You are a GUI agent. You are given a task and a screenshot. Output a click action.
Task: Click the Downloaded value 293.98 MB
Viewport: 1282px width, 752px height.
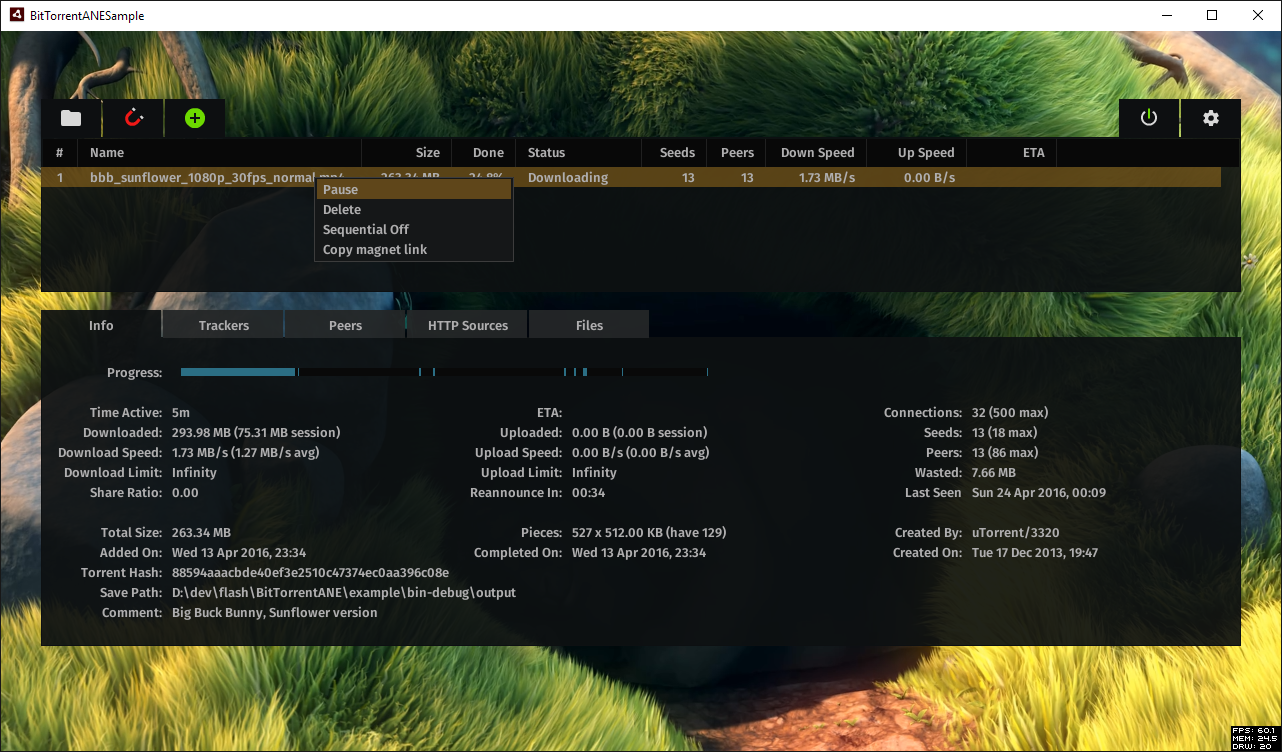[256, 433]
